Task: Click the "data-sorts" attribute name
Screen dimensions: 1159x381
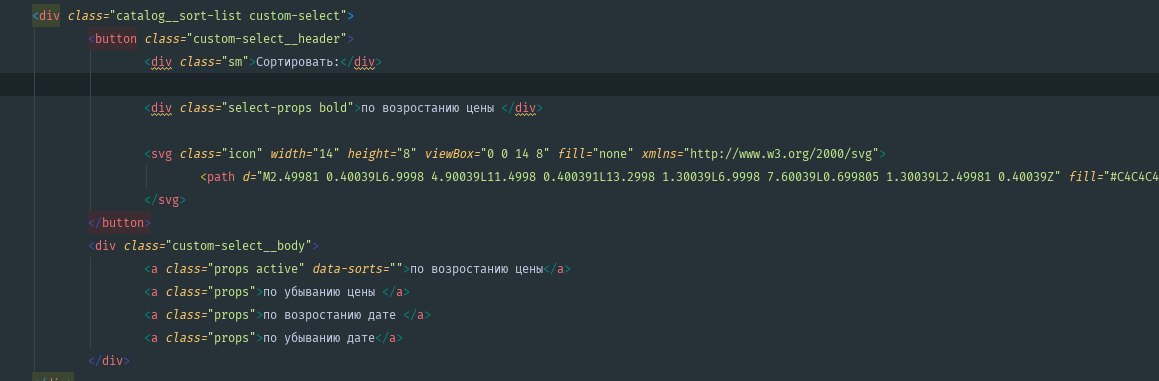Action: [347, 269]
